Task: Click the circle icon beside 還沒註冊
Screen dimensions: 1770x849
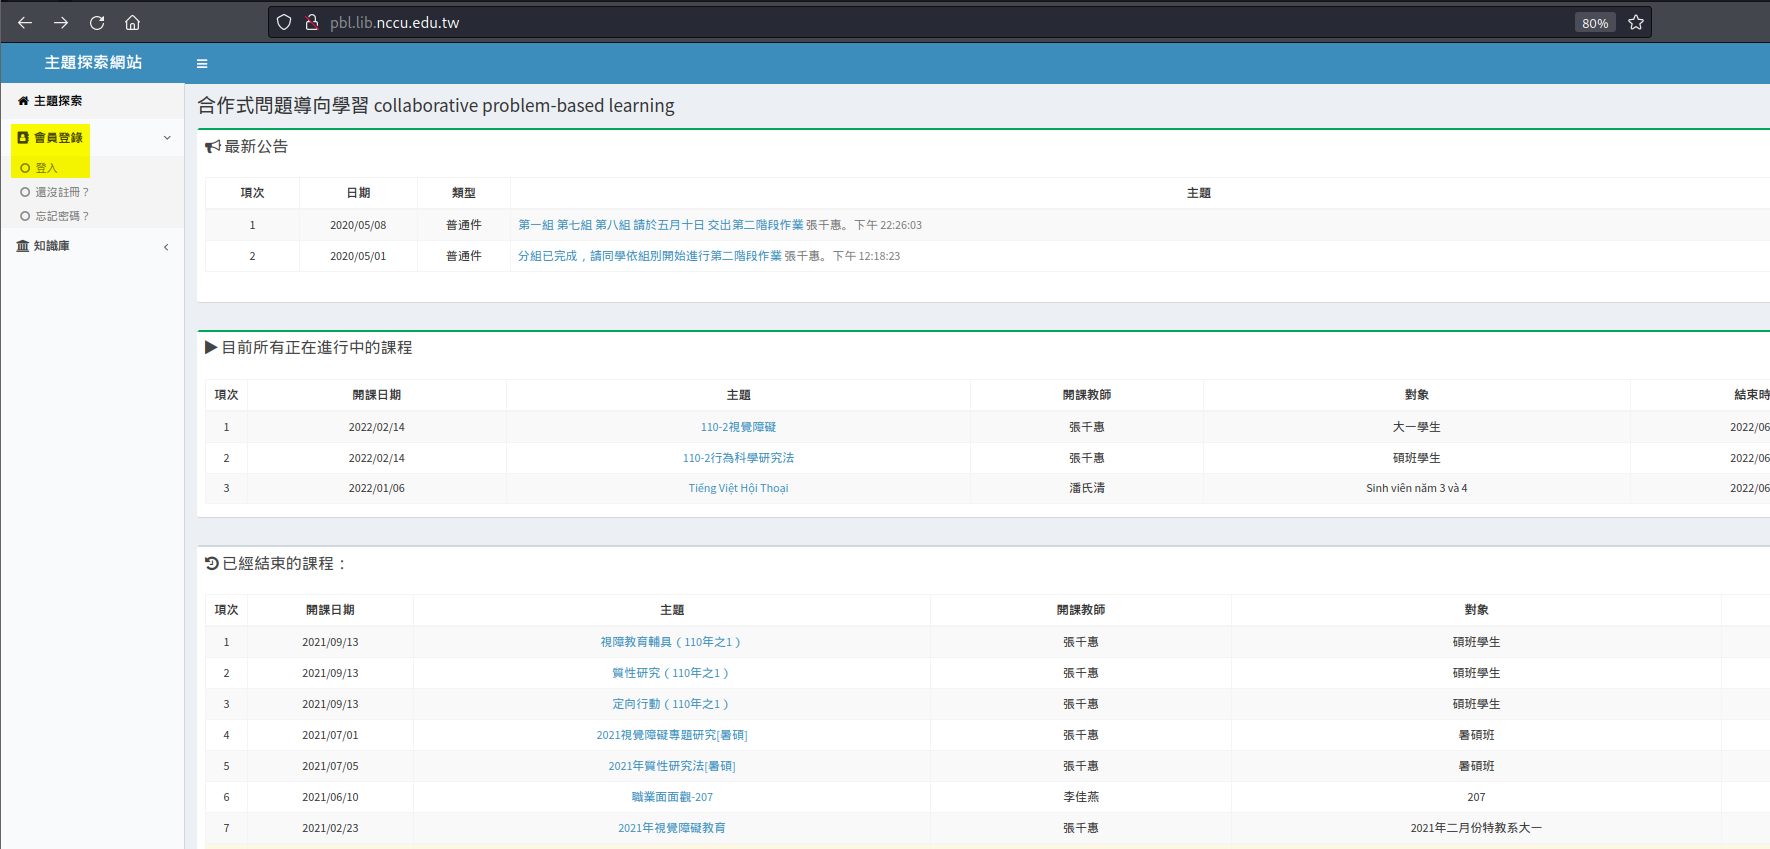Action: 25,192
